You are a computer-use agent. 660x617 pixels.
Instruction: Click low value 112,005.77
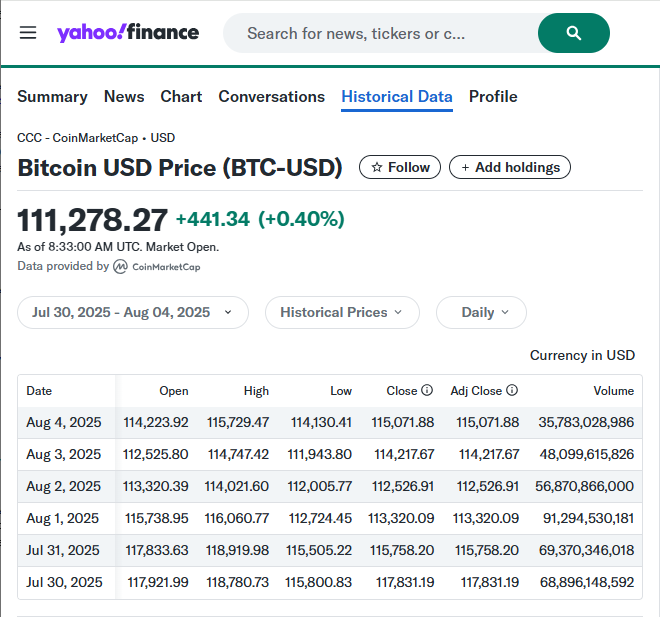(319, 486)
